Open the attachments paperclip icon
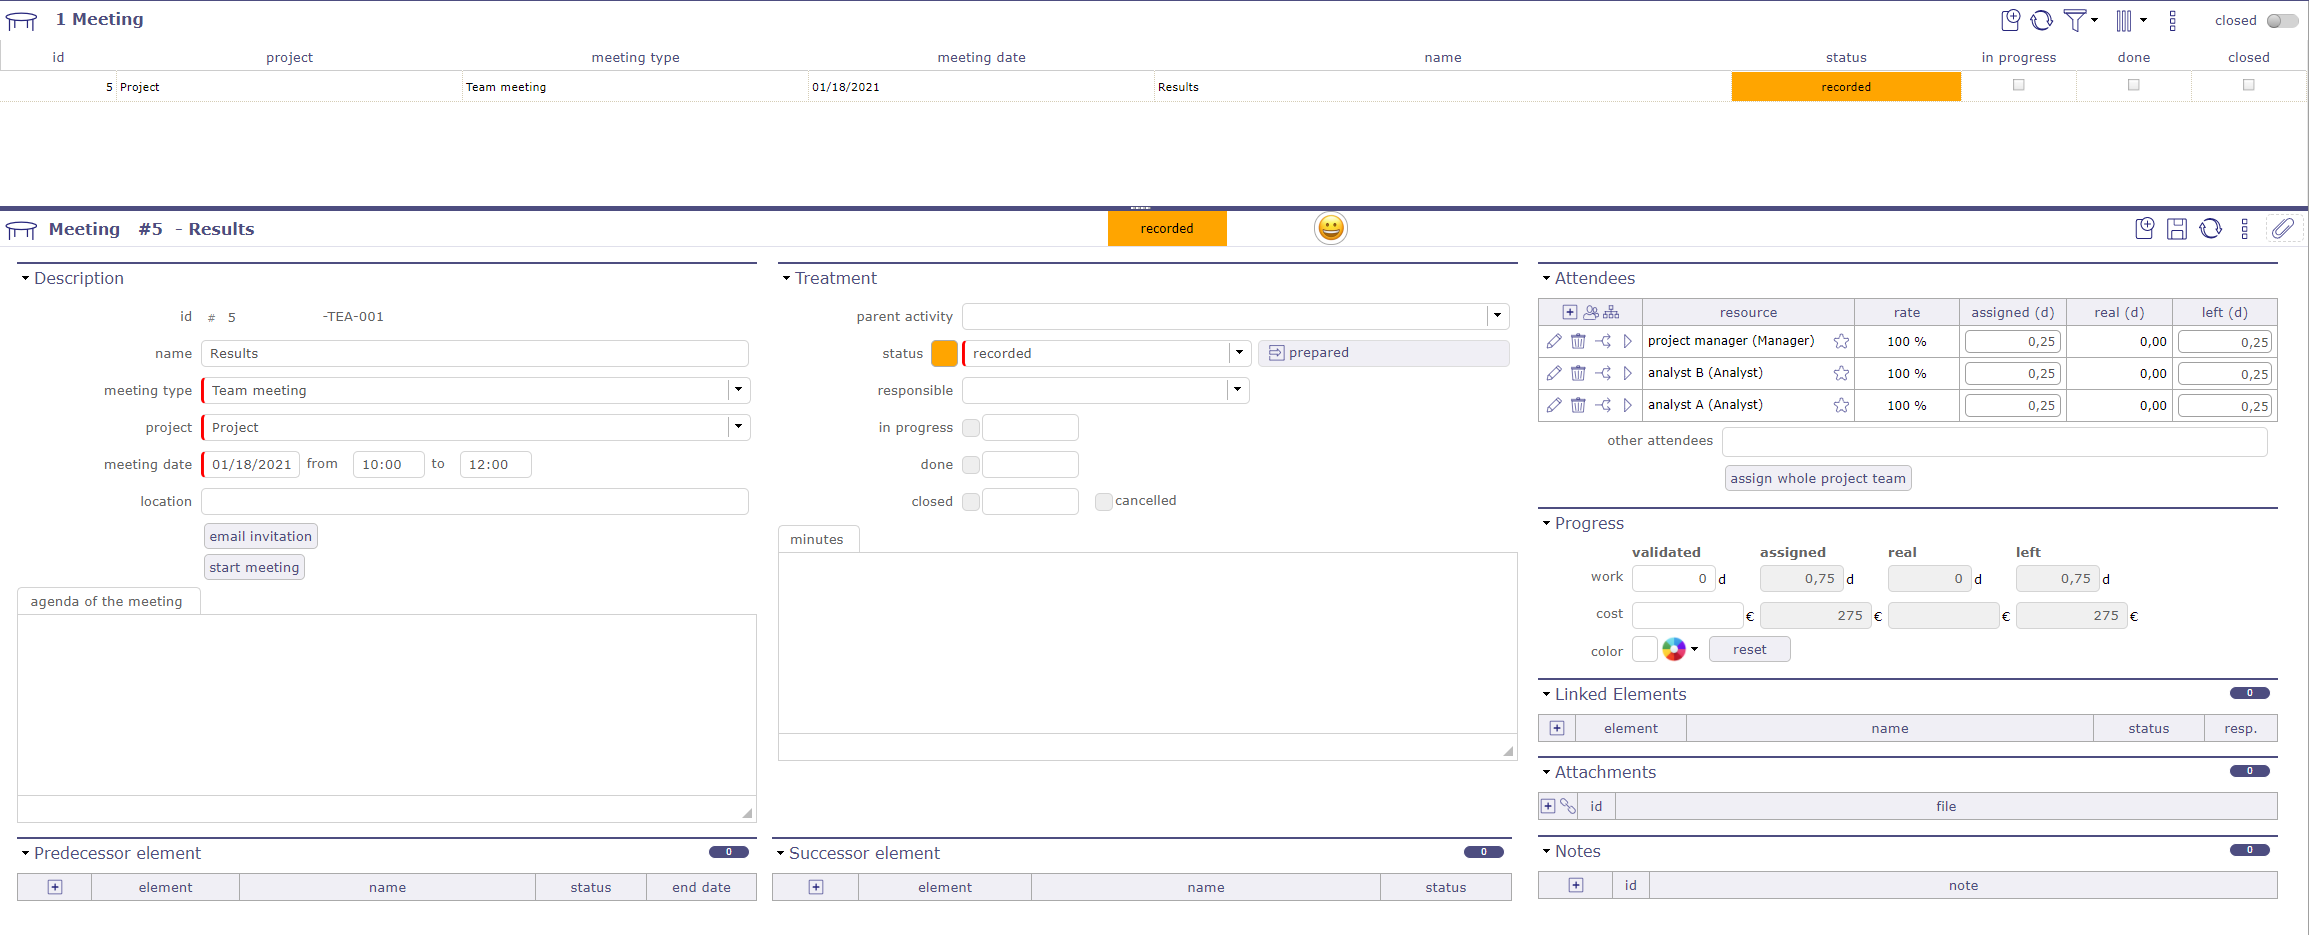Screen dimensions: 2309x935 pyautogui.click(x=2285, y=229)
